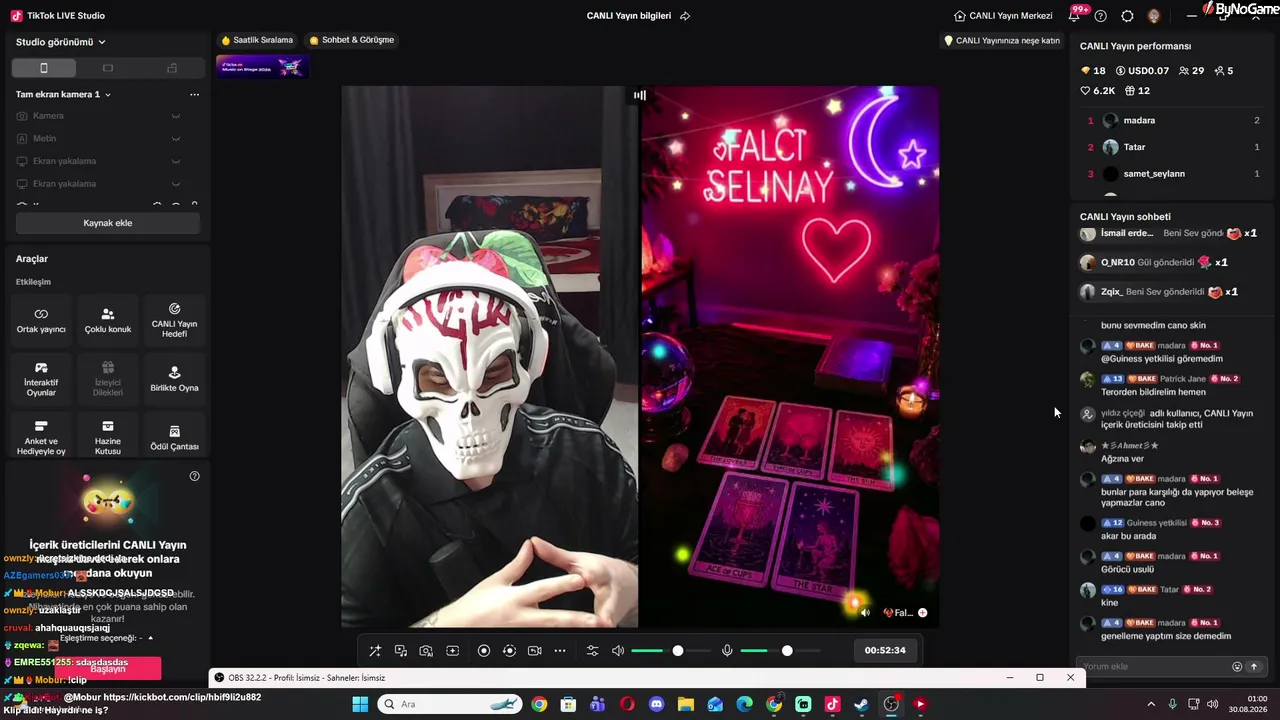Click the banner thumbnail under Saatlik Sıralama
Image resolution: width=1280 pixels, height=720 pixels.
click(x=262, y=67)
